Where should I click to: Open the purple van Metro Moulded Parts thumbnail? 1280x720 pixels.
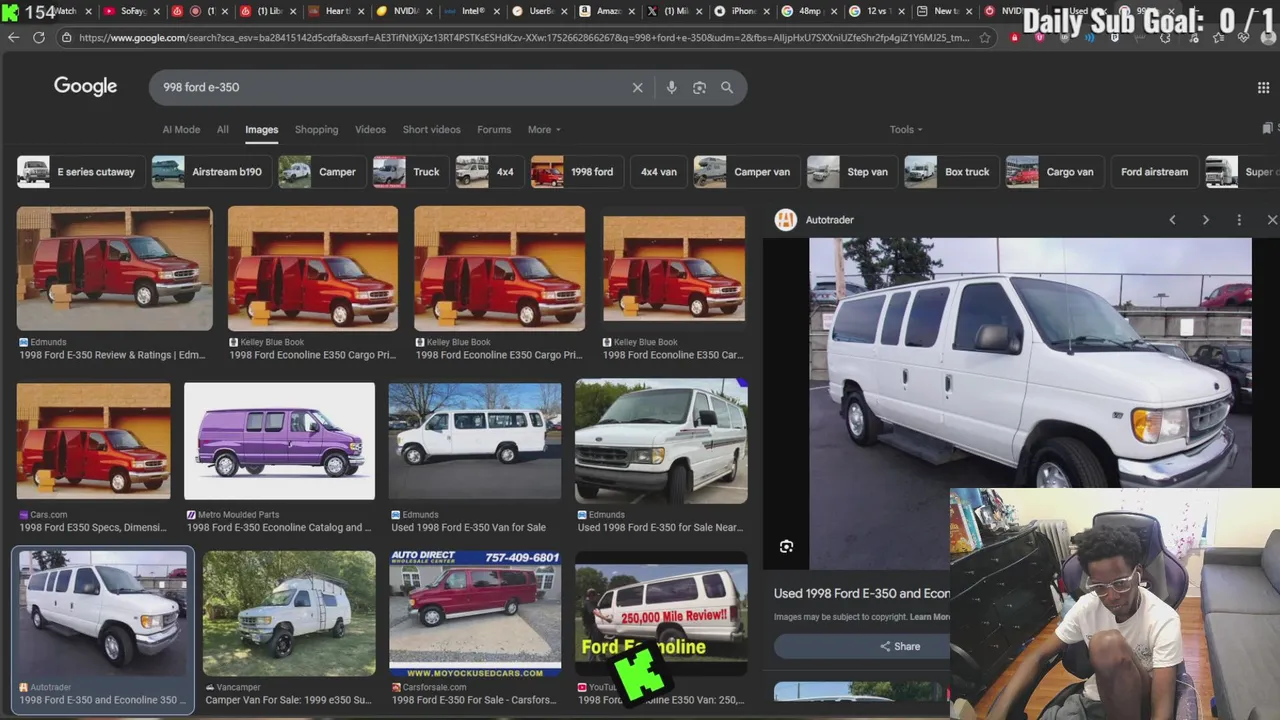(x=279, y=440)
